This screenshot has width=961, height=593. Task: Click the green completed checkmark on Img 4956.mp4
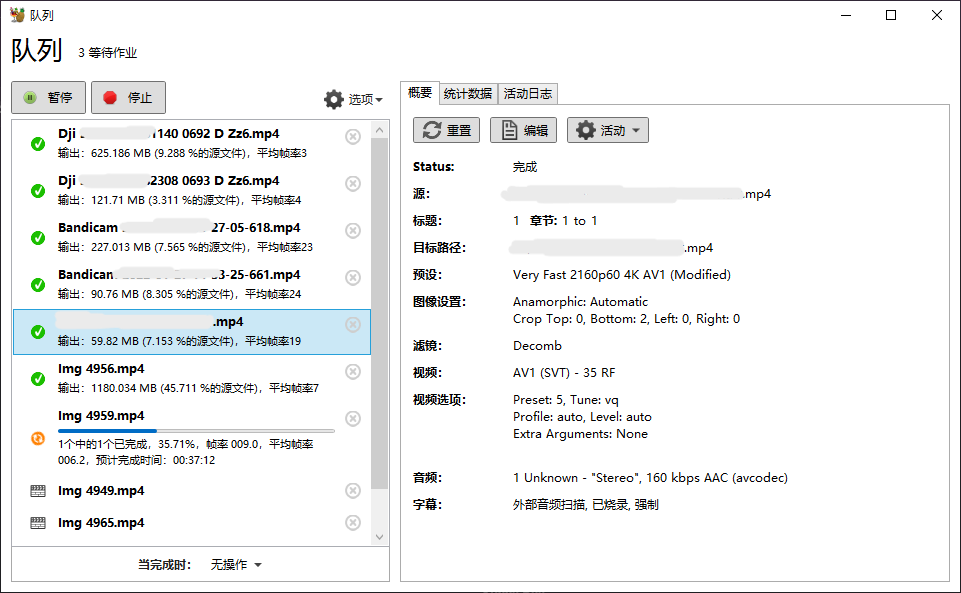pyautogui.click(x=38, y=379)
